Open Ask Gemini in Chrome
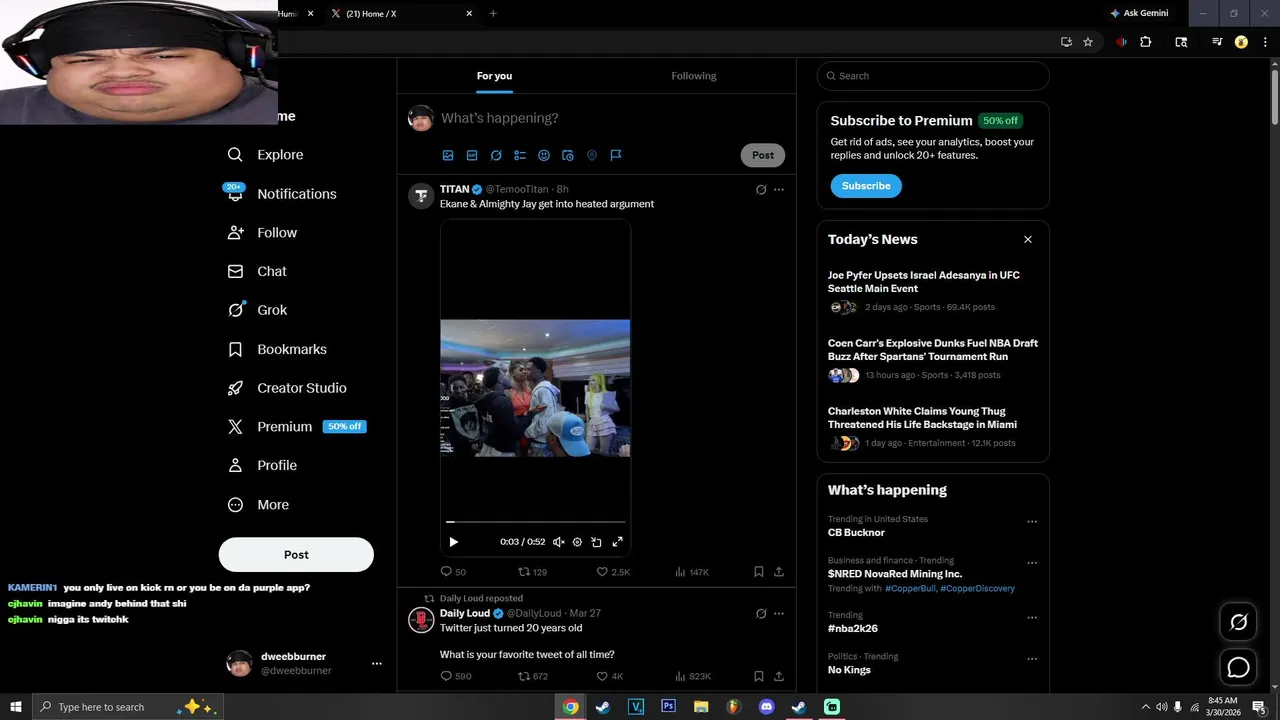The width and height of the screenshot is (1280, 720). [x=1139, y=14]
